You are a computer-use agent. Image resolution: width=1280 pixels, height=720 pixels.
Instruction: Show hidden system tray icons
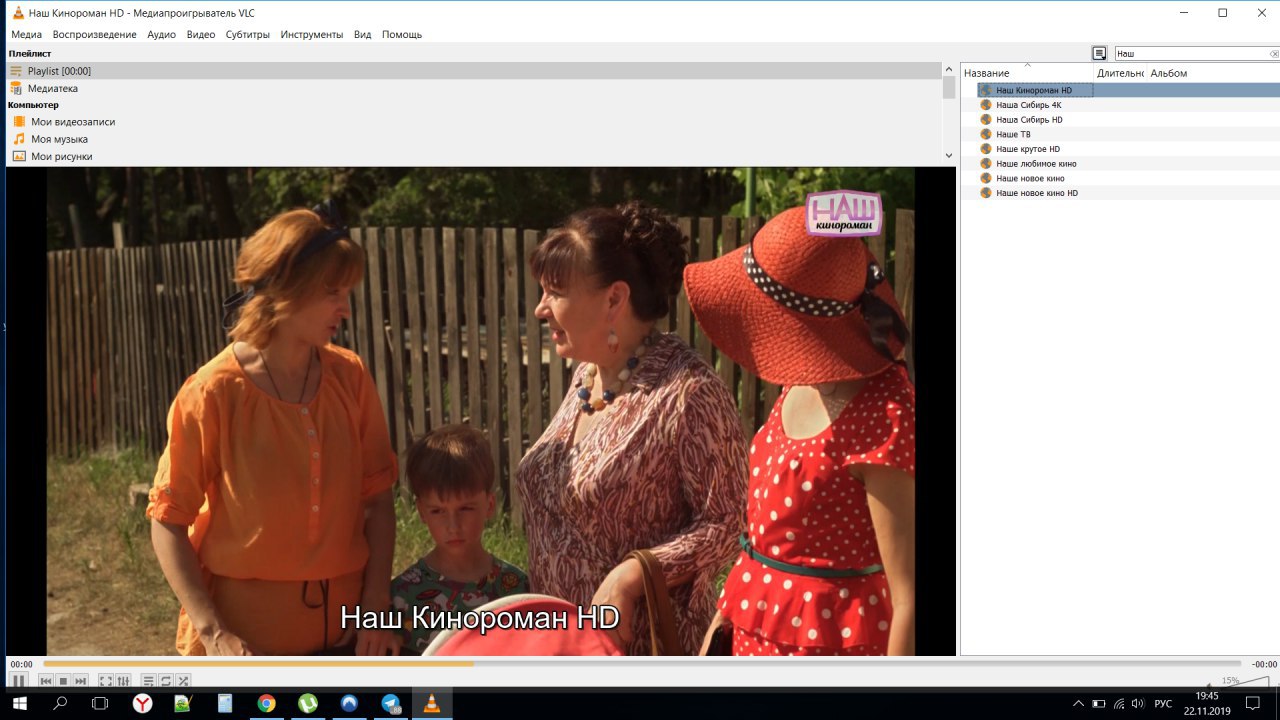(x=1079, y=703)
